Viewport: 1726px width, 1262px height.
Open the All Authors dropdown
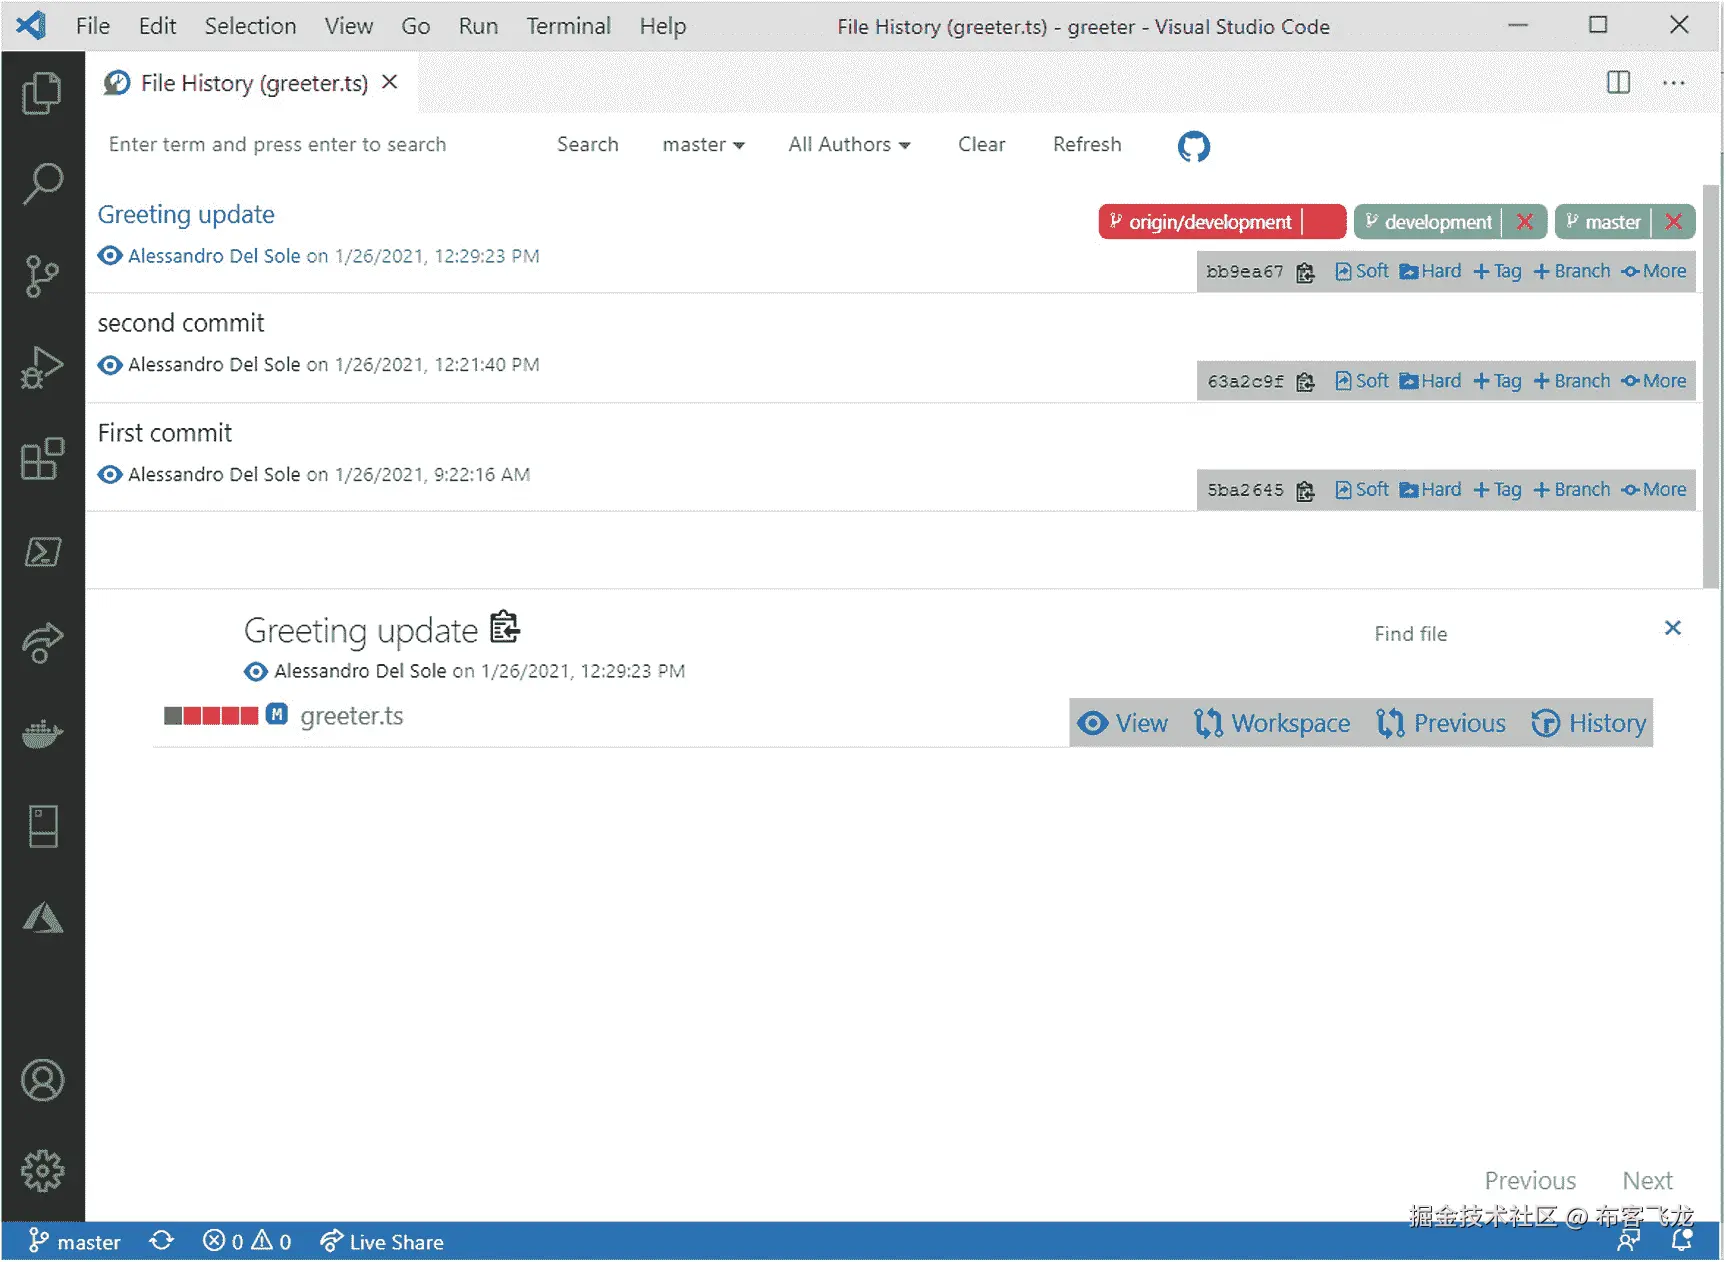click(849, 145)
